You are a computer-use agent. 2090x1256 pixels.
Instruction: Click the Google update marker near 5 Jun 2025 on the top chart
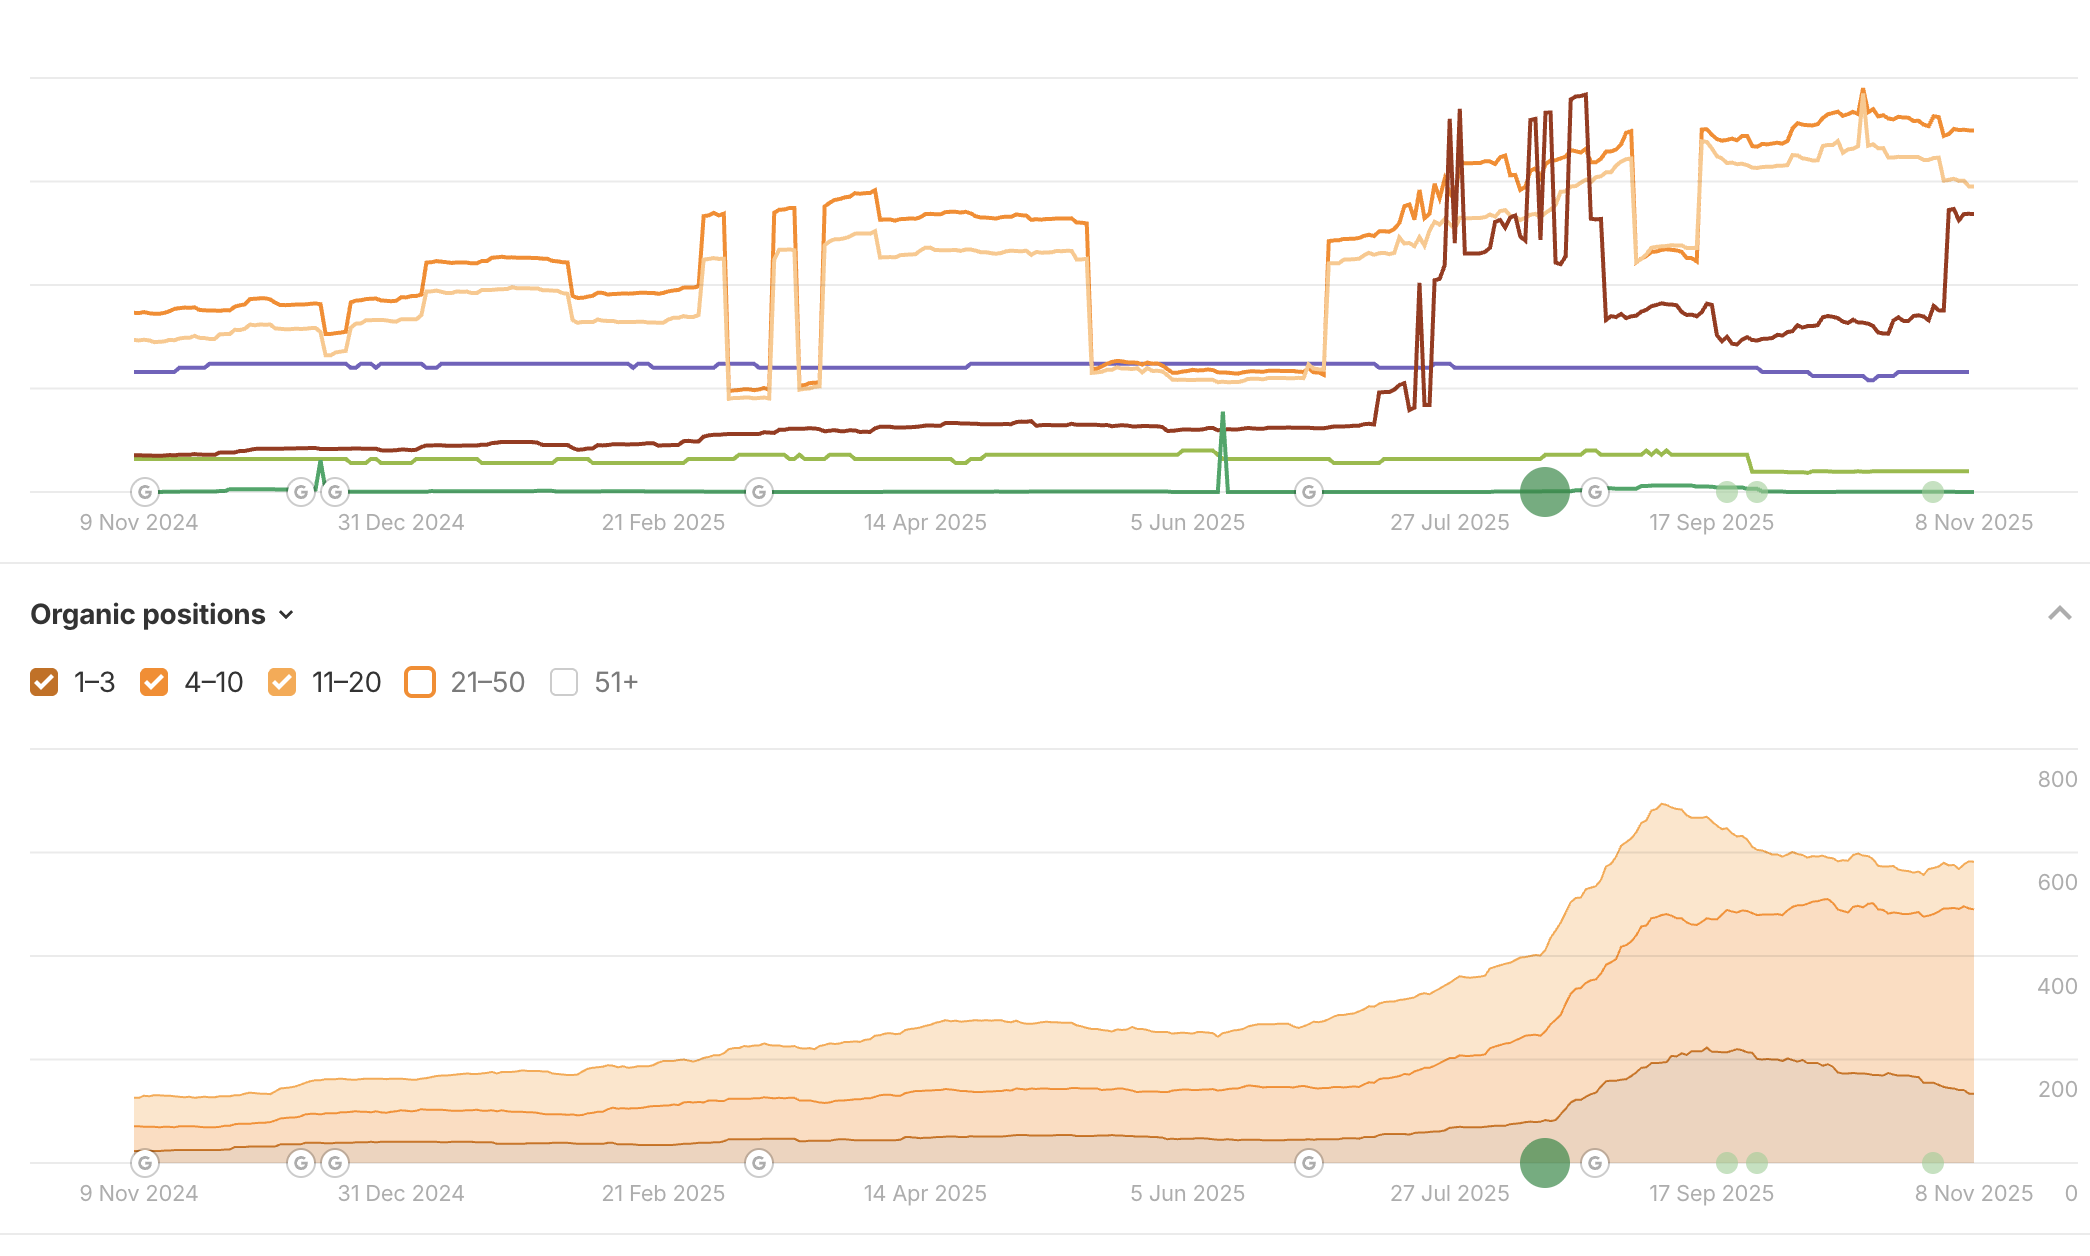tap(1309, 492)
